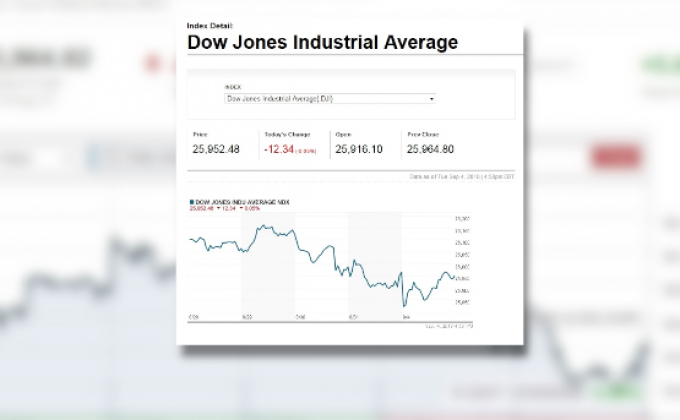
Task: Click the 9/4 date label on chart axis
Action: tap(405, 317)
